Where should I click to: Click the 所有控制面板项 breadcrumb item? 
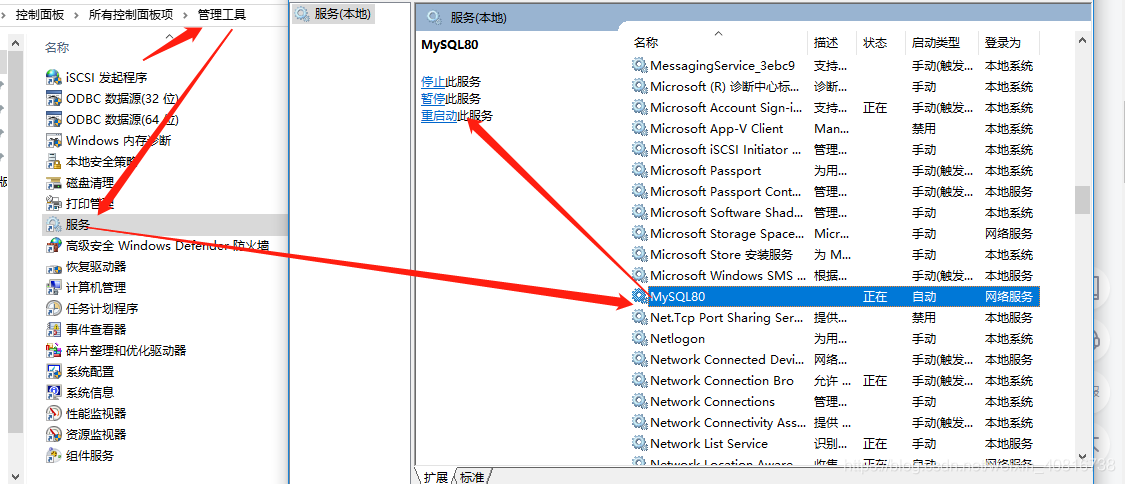[x=131, y=14]
